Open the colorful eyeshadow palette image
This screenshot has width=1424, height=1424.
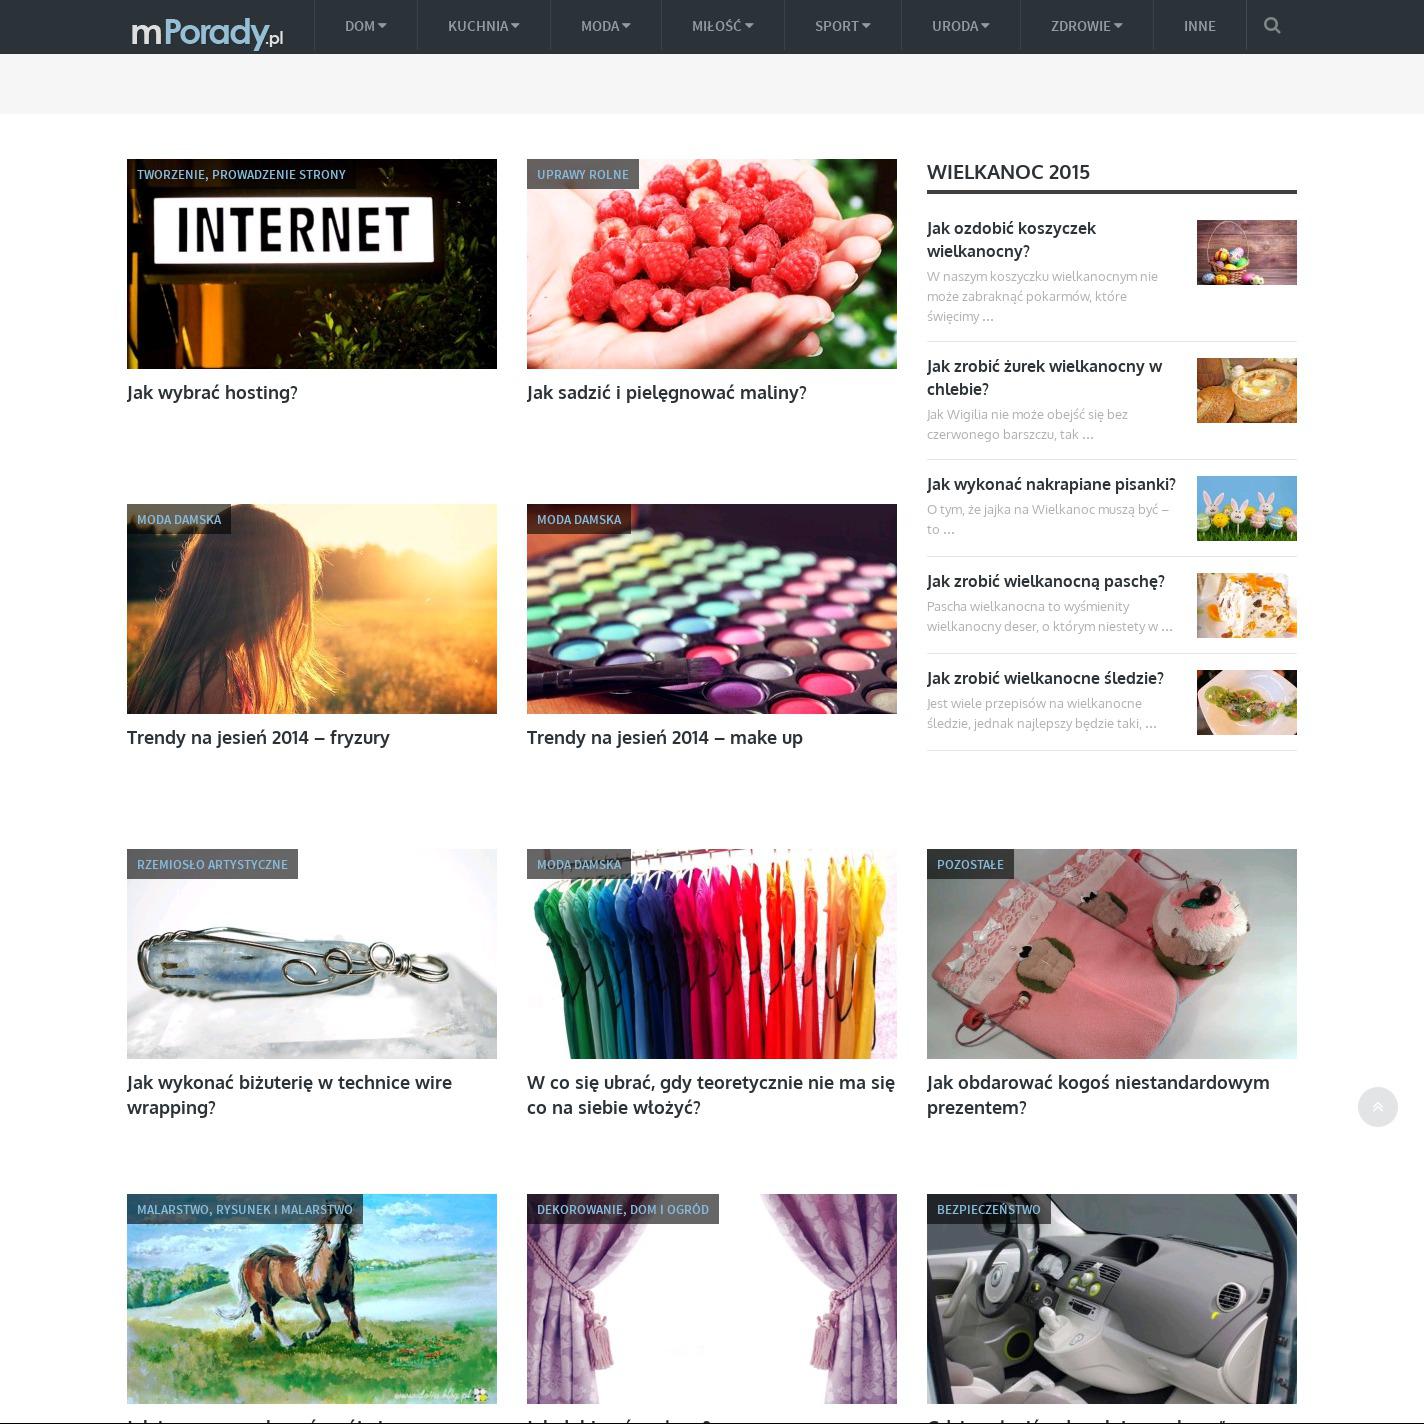pos(712,609)
